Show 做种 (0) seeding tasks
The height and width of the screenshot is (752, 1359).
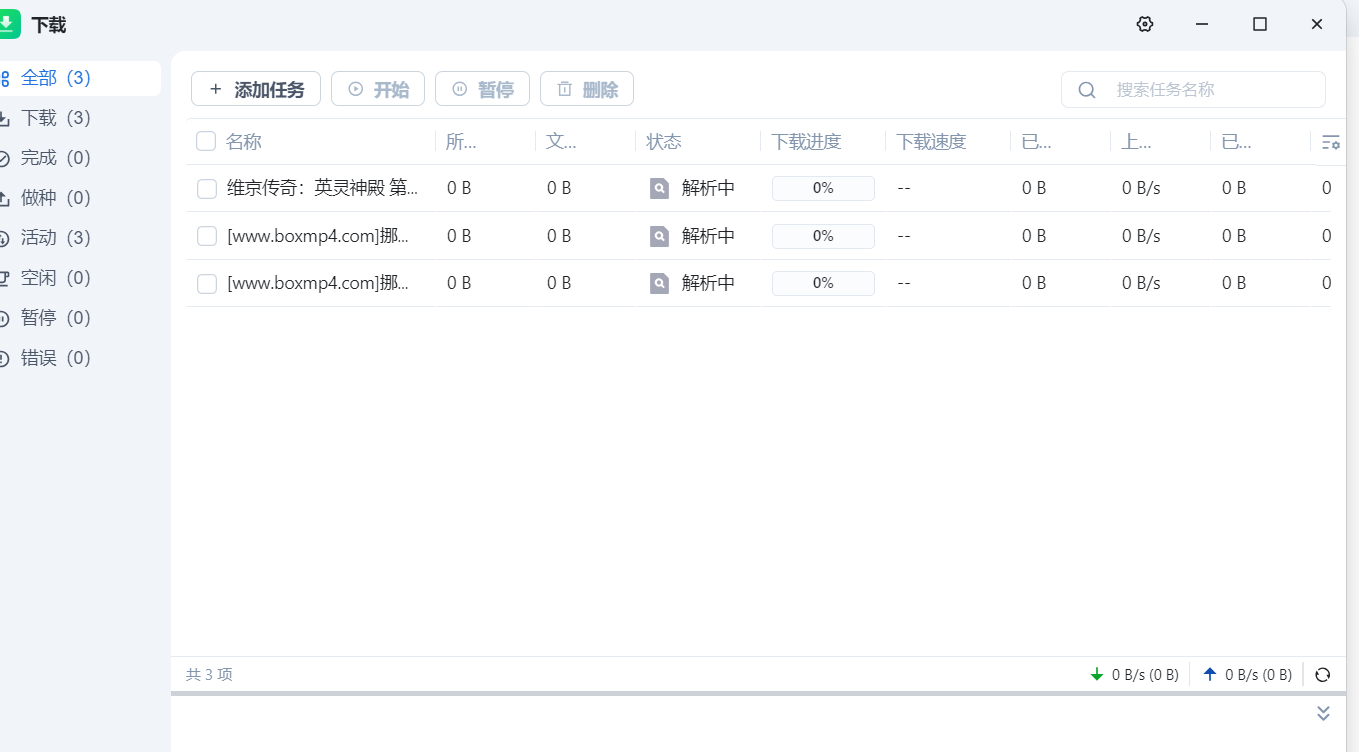78,198
